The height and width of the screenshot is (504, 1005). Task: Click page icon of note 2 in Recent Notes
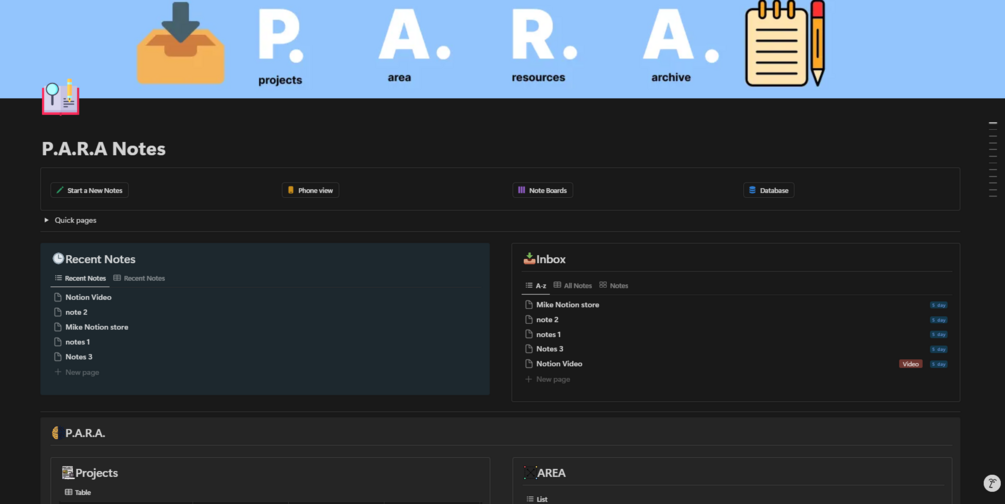(58, 312)
